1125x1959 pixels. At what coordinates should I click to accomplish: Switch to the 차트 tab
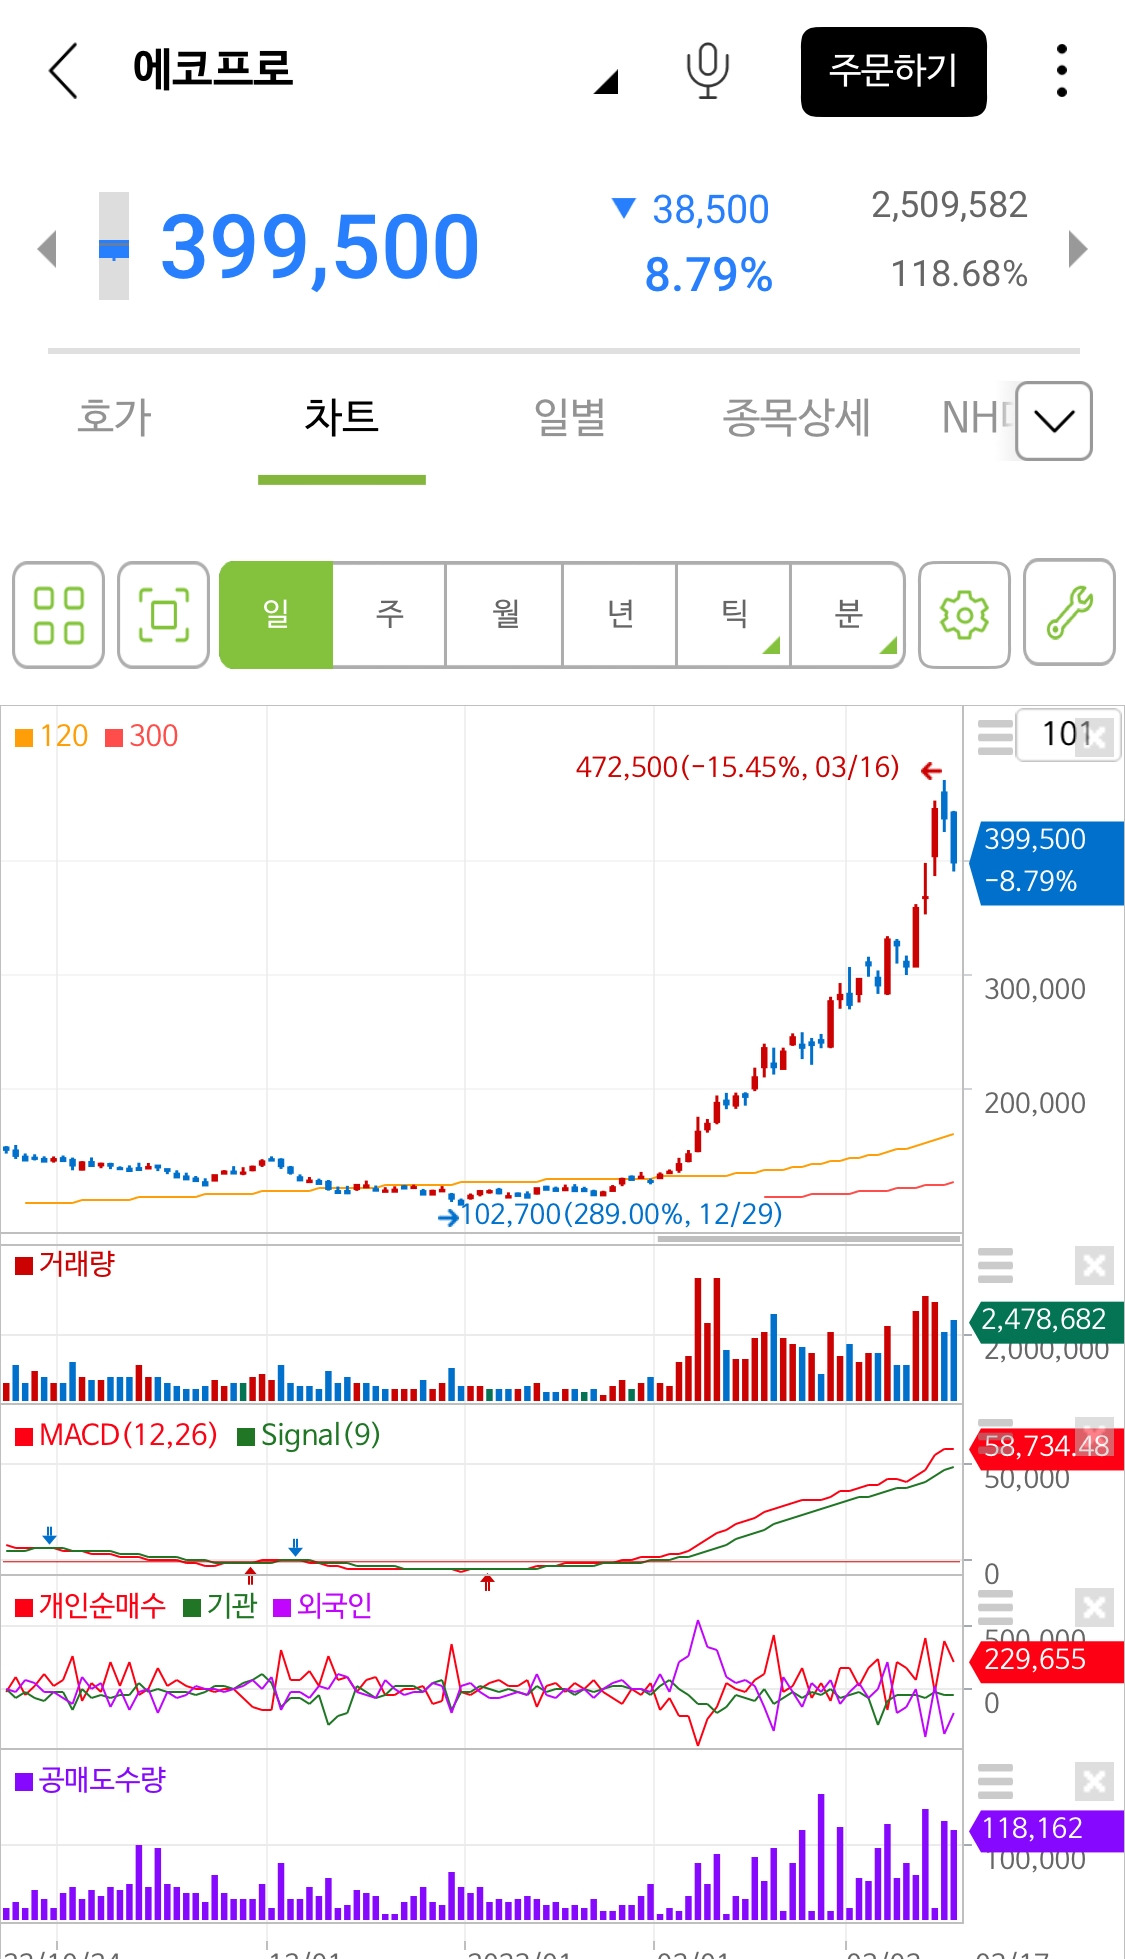(342, 417)
